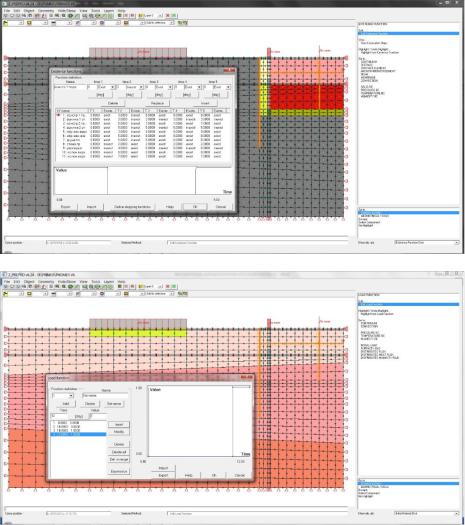This screenshot has width=465, height=525.
Task: Close the Existence functions dialog
Action: pyautogui.click(x=229, y=71)
